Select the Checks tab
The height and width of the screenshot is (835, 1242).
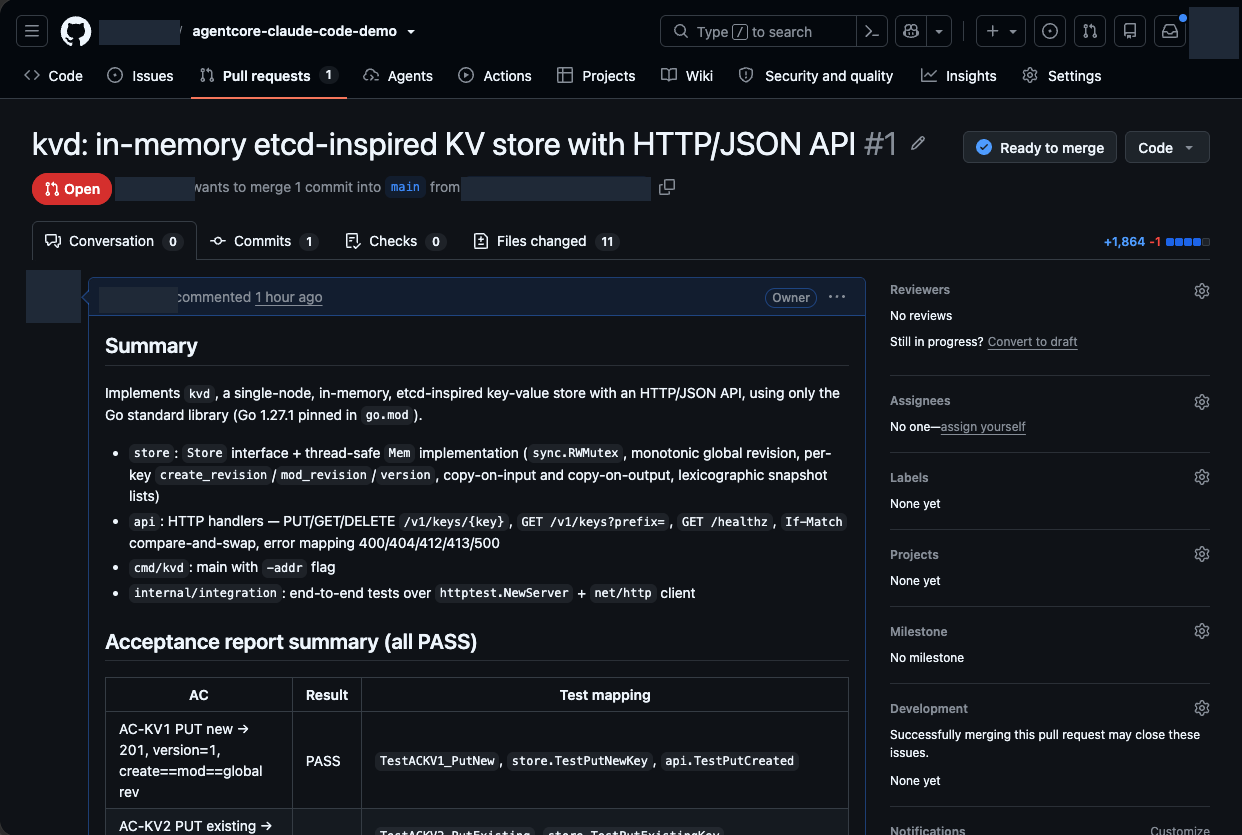click(395, 241)
